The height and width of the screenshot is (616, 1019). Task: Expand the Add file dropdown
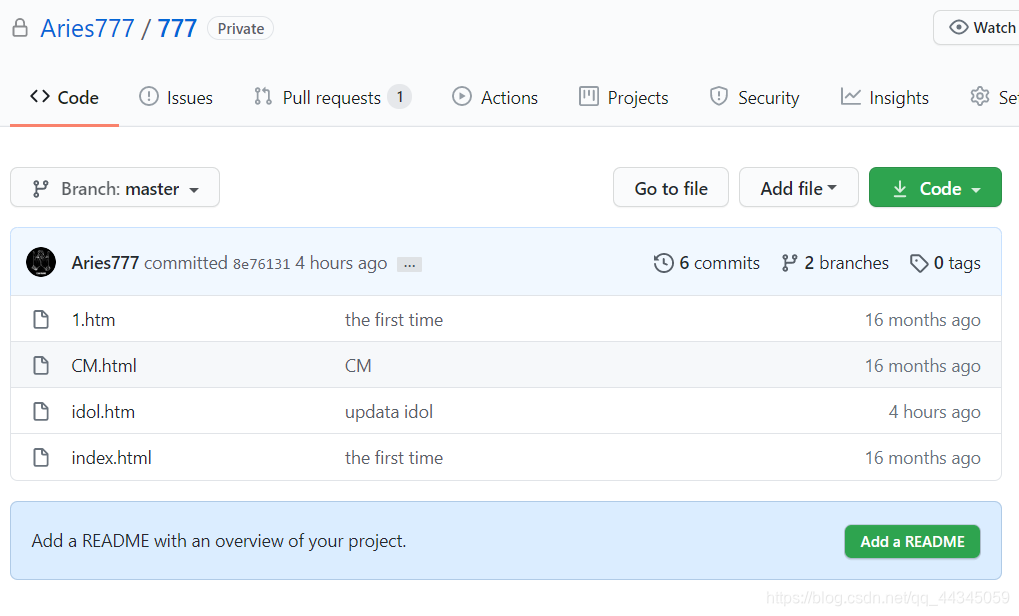799,188
